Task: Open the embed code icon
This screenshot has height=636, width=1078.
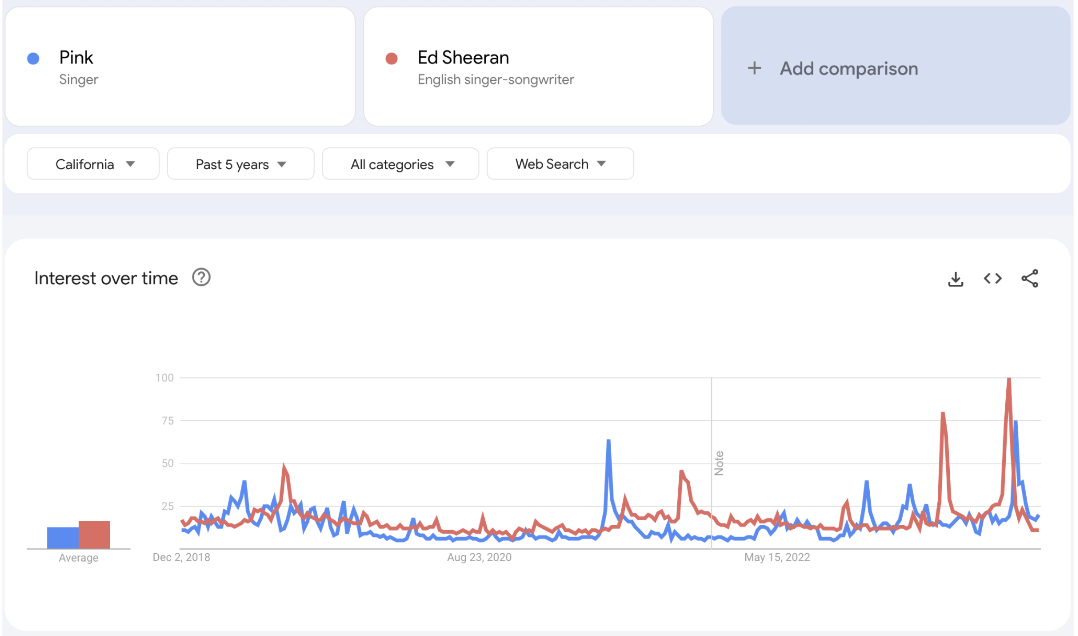Action: [992, 279]
